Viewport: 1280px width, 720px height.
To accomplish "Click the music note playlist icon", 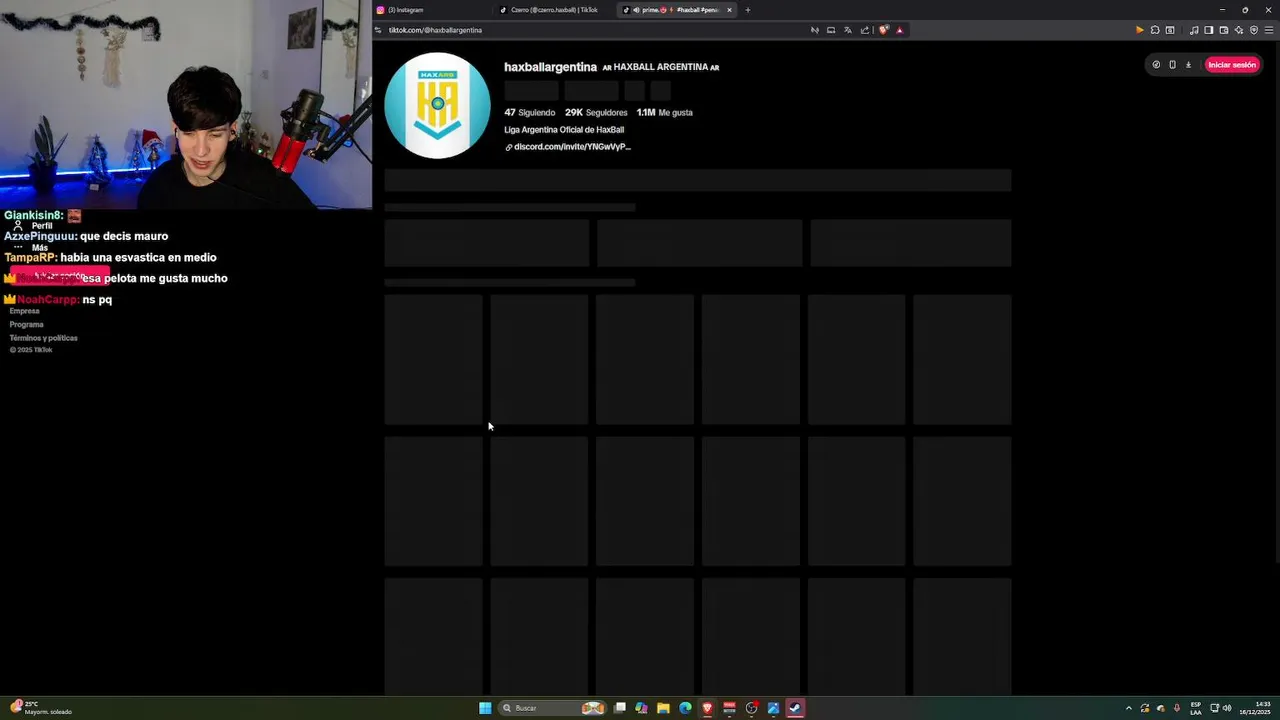I will [1194, 30].
